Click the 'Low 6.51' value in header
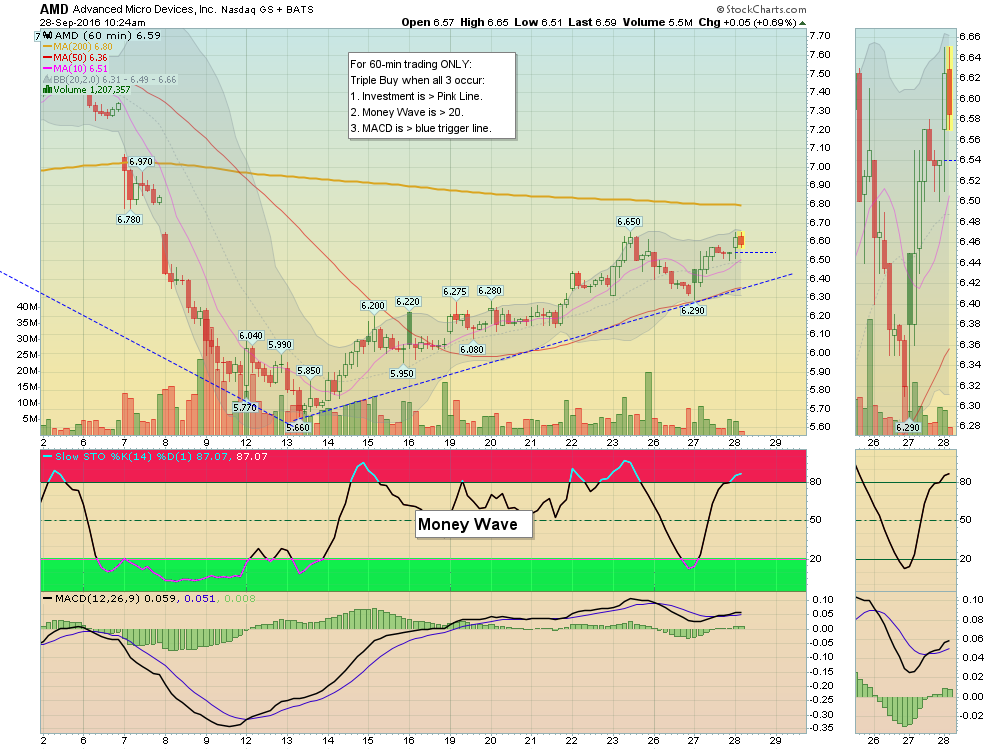Image resolution: width=1000 pixels, height=750 pixels. click(538, 22)
